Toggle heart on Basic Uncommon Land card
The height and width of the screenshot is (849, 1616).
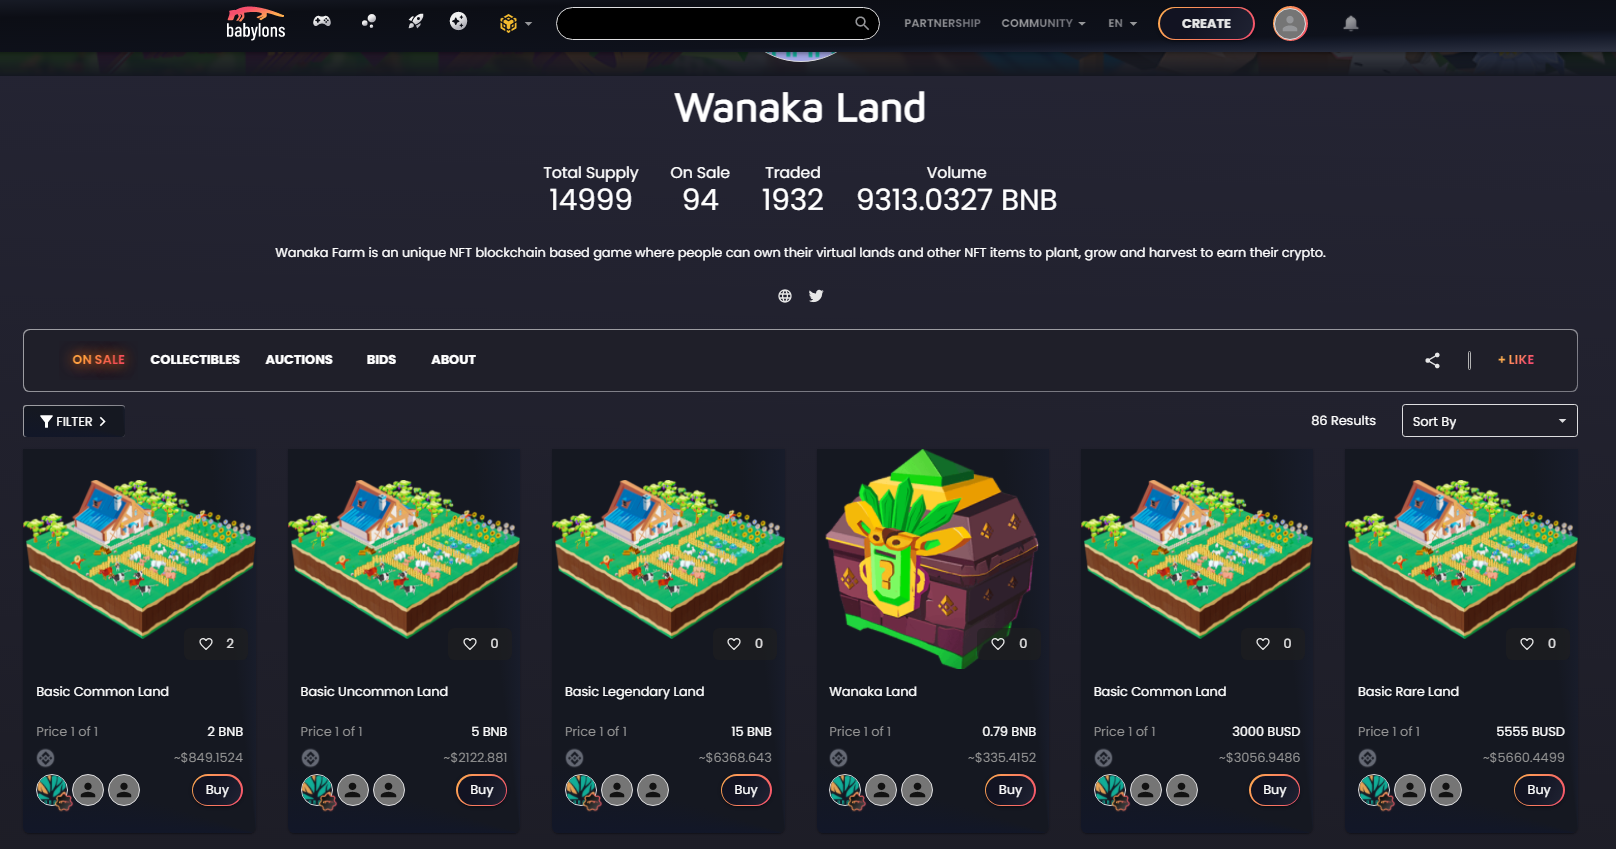point(470,644)
